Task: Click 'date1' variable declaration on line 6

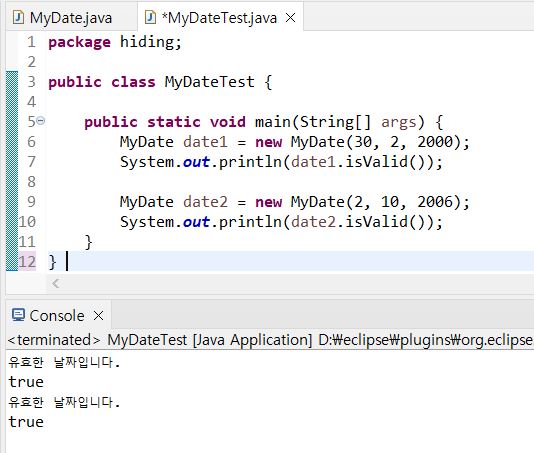Action: coord(205,142)
